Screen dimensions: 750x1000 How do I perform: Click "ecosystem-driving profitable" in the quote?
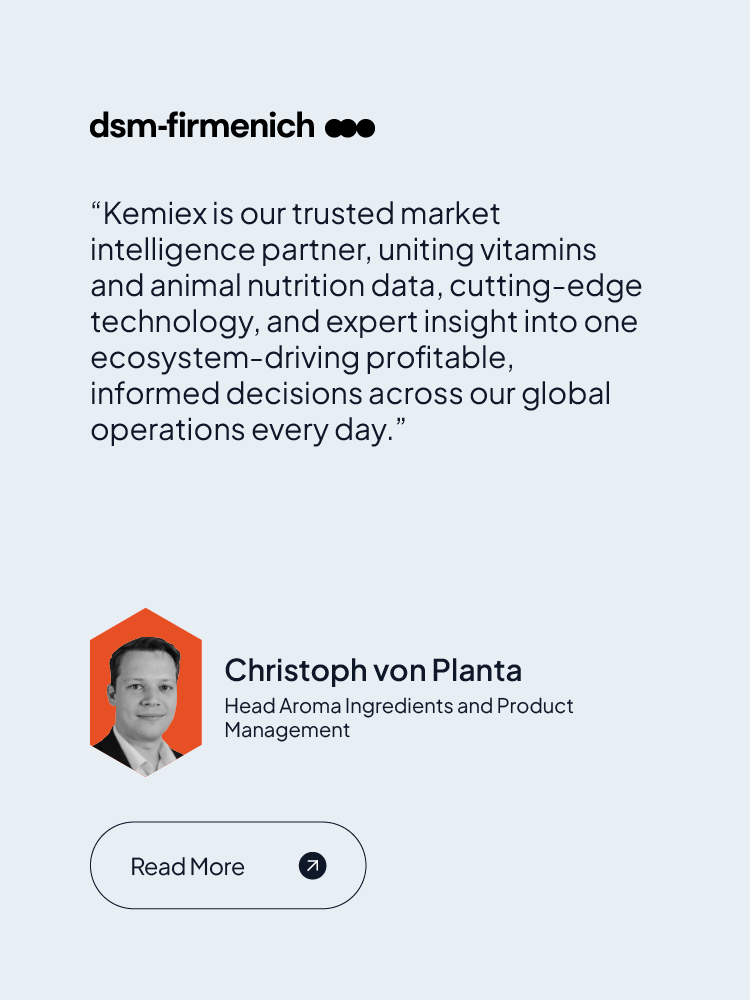tap(302, 358)
